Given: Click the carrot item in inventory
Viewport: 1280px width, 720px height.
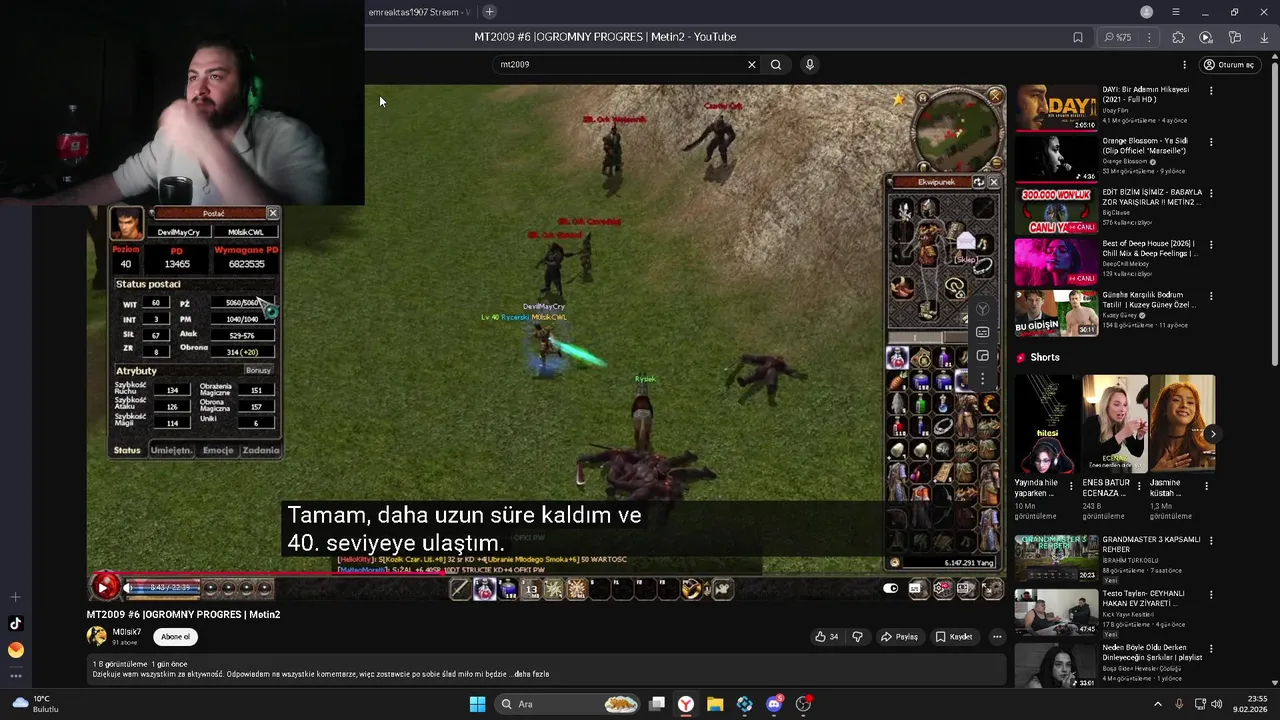Looking at the screenshot, I should point(898,381).
